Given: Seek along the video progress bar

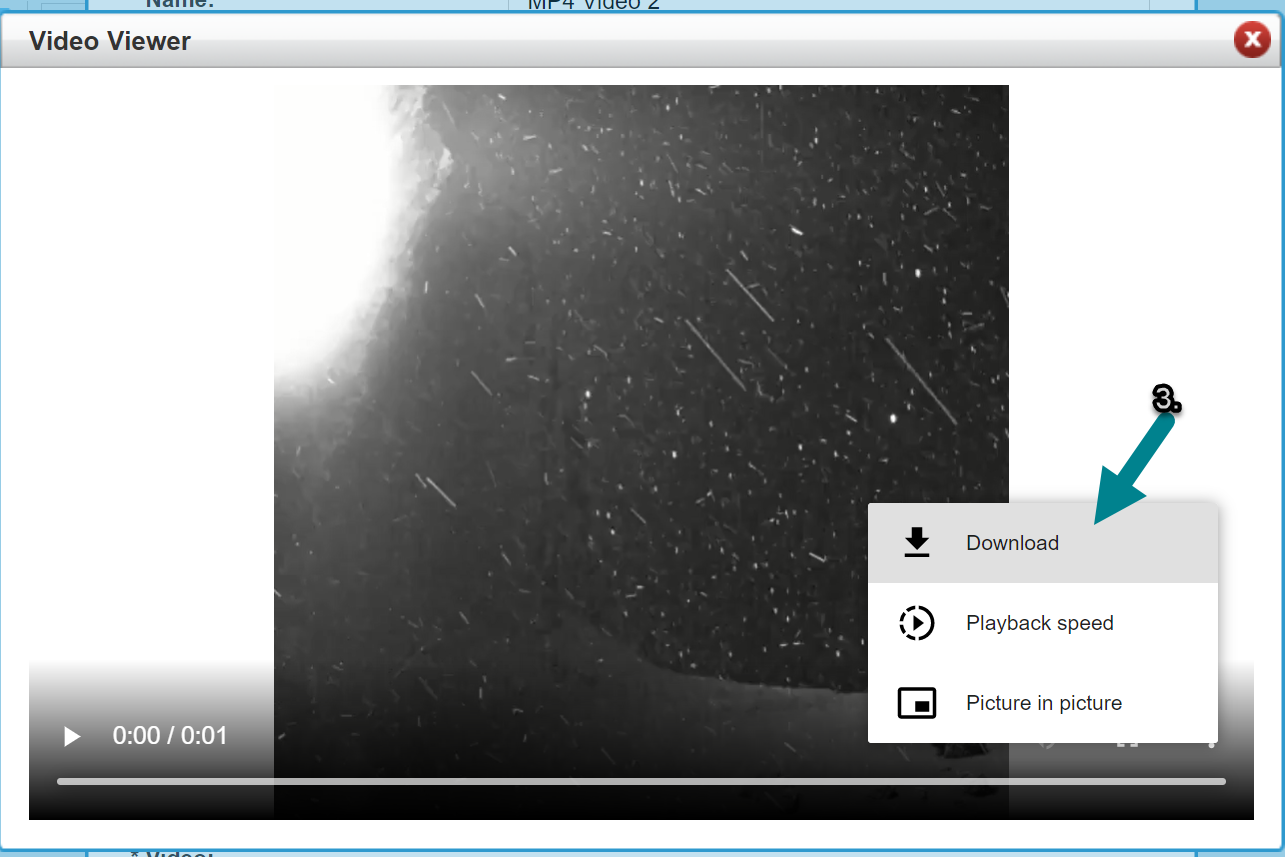Looking at the screenshot, I should [x=641, y=781].
